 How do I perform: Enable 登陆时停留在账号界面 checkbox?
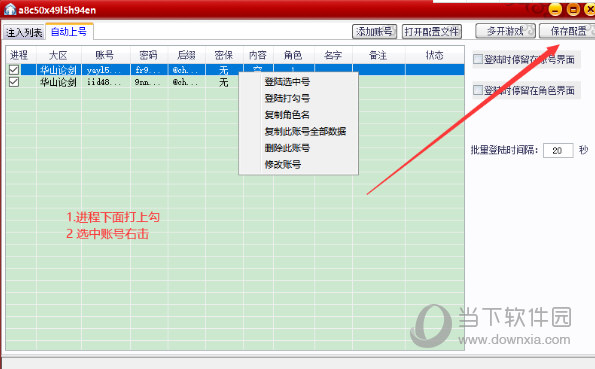pos(478,59)
